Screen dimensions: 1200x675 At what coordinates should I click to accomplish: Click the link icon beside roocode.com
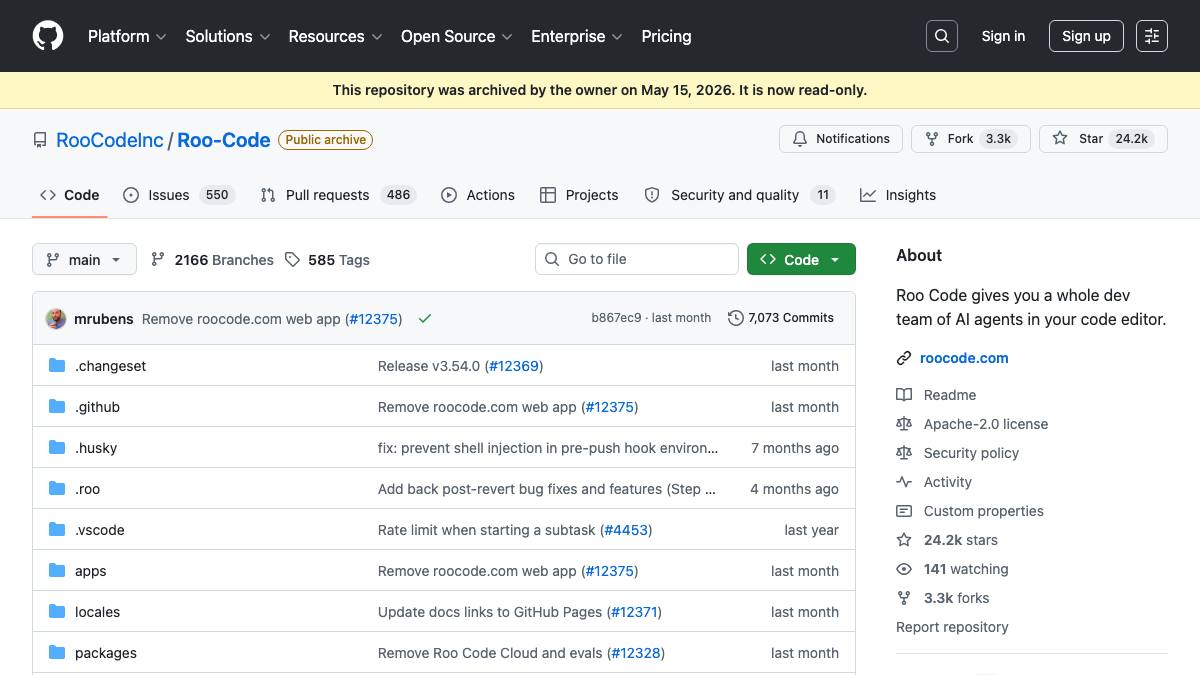[904, 358]
